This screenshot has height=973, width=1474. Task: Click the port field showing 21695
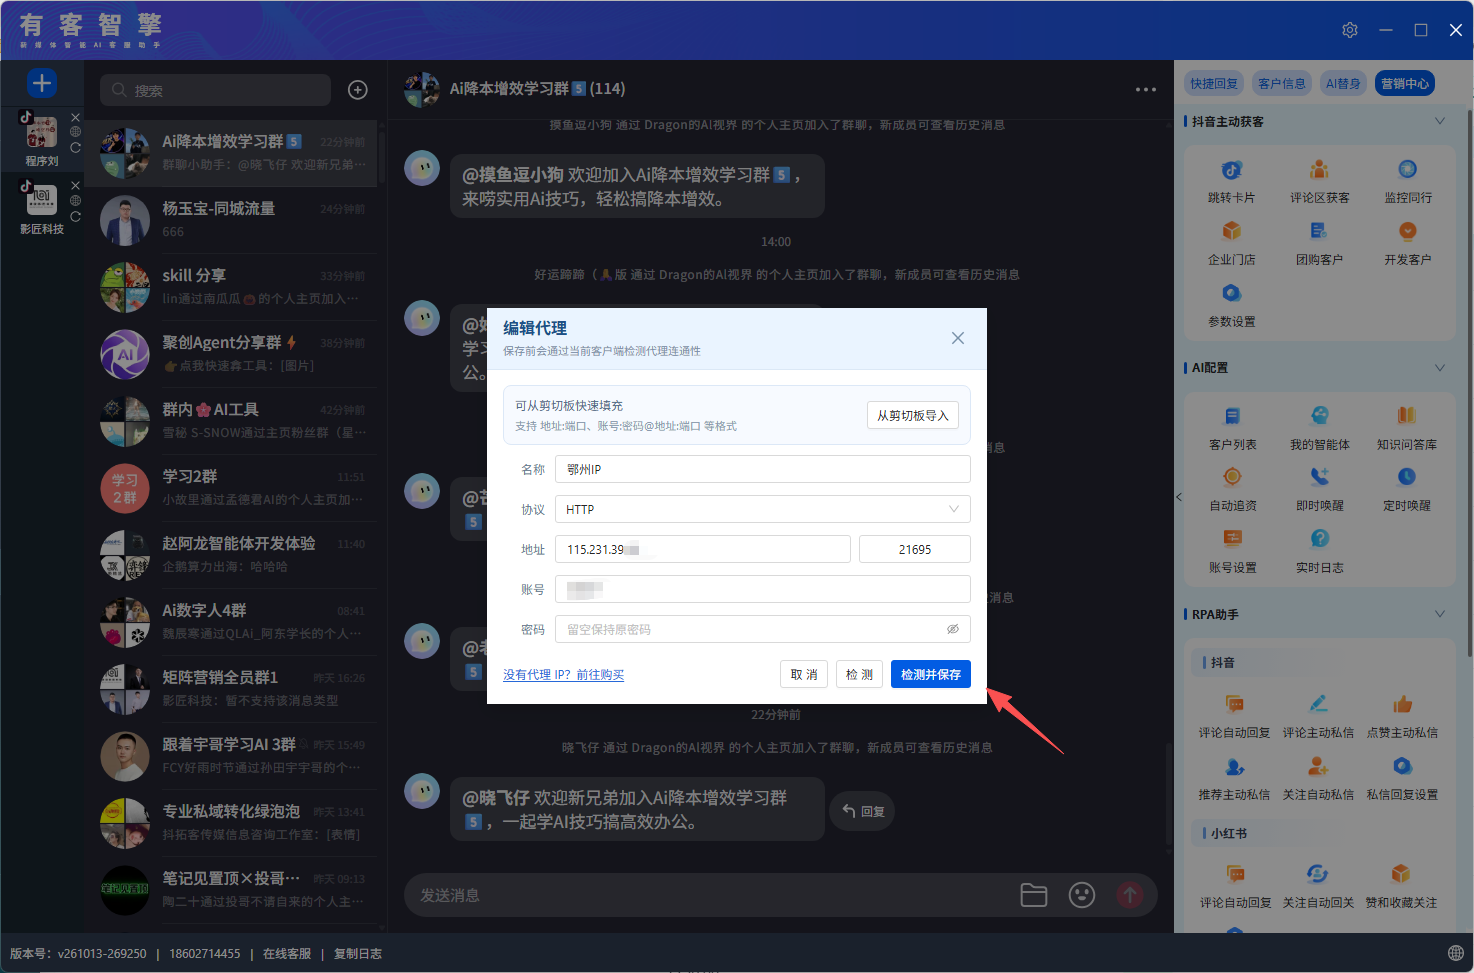pyautogui.click(x=915, y=549)
